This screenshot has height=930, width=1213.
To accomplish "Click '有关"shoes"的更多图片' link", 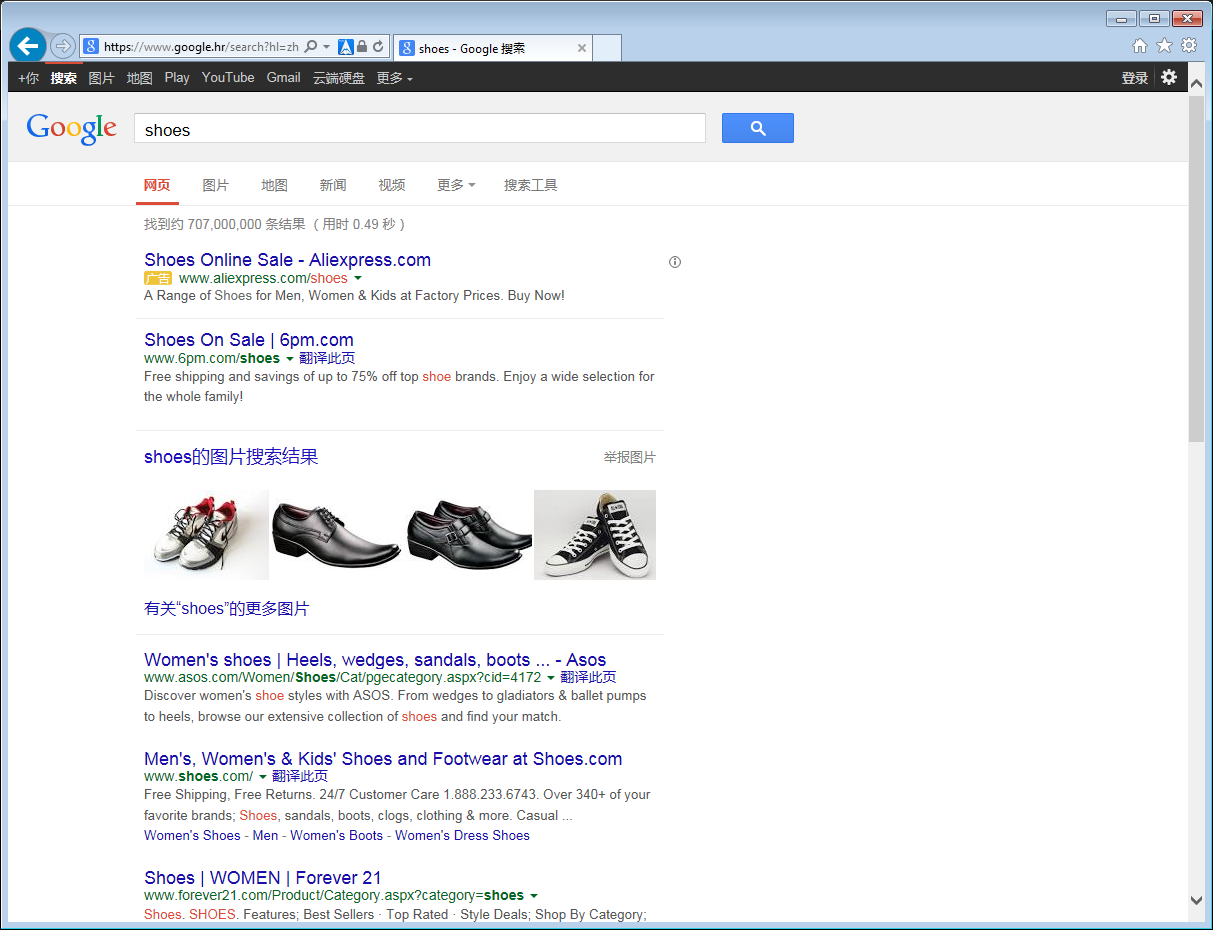I will 227,609.
